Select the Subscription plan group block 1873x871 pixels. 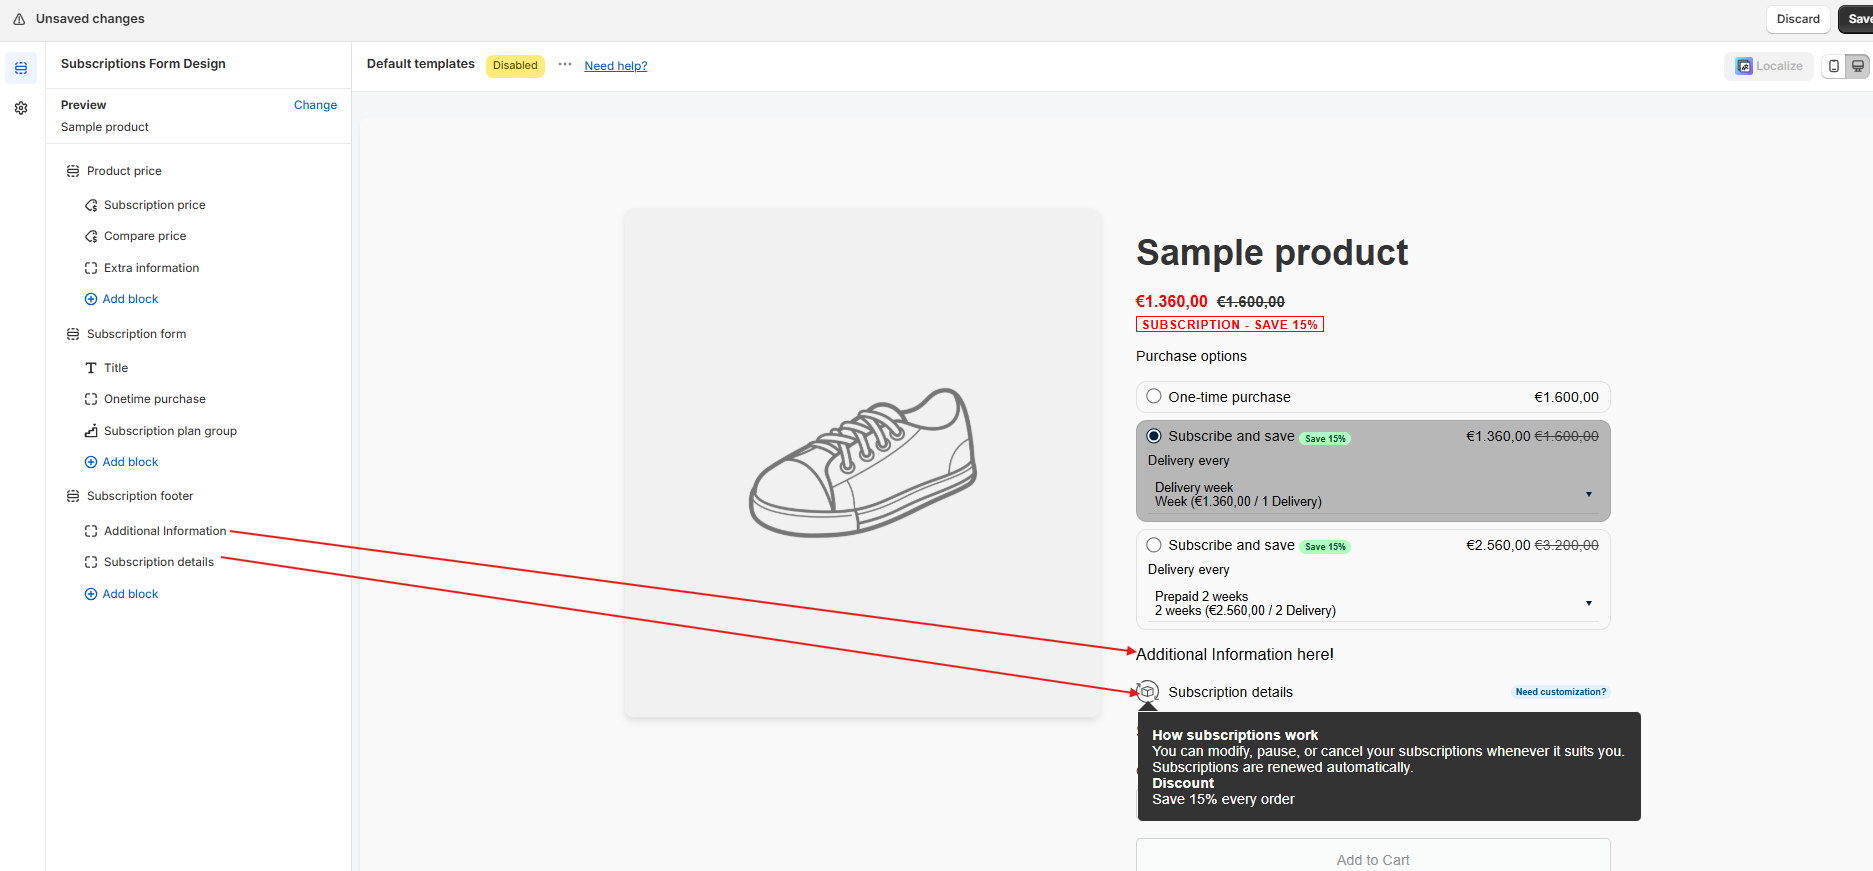pyautogui.click(x=170, y=431)
